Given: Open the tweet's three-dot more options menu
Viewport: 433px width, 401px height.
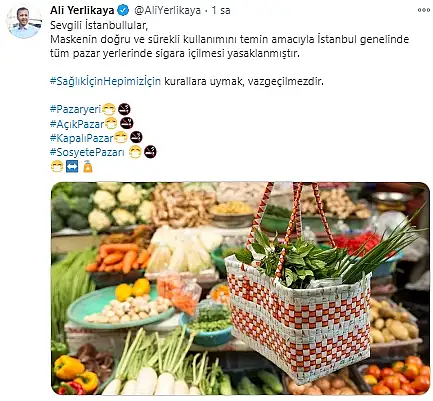Looking at the screenshot, I should pos(424,10).
